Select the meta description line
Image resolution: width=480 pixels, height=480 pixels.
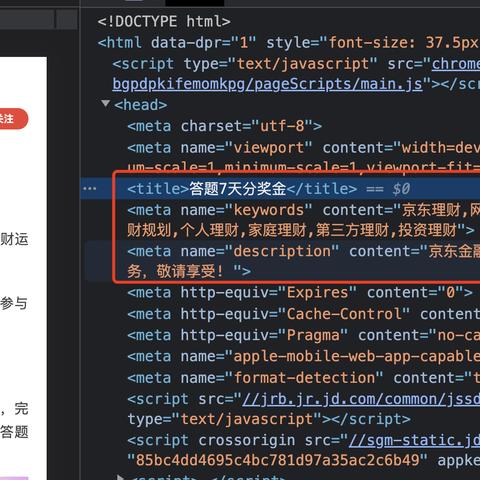tap(303, 251)
